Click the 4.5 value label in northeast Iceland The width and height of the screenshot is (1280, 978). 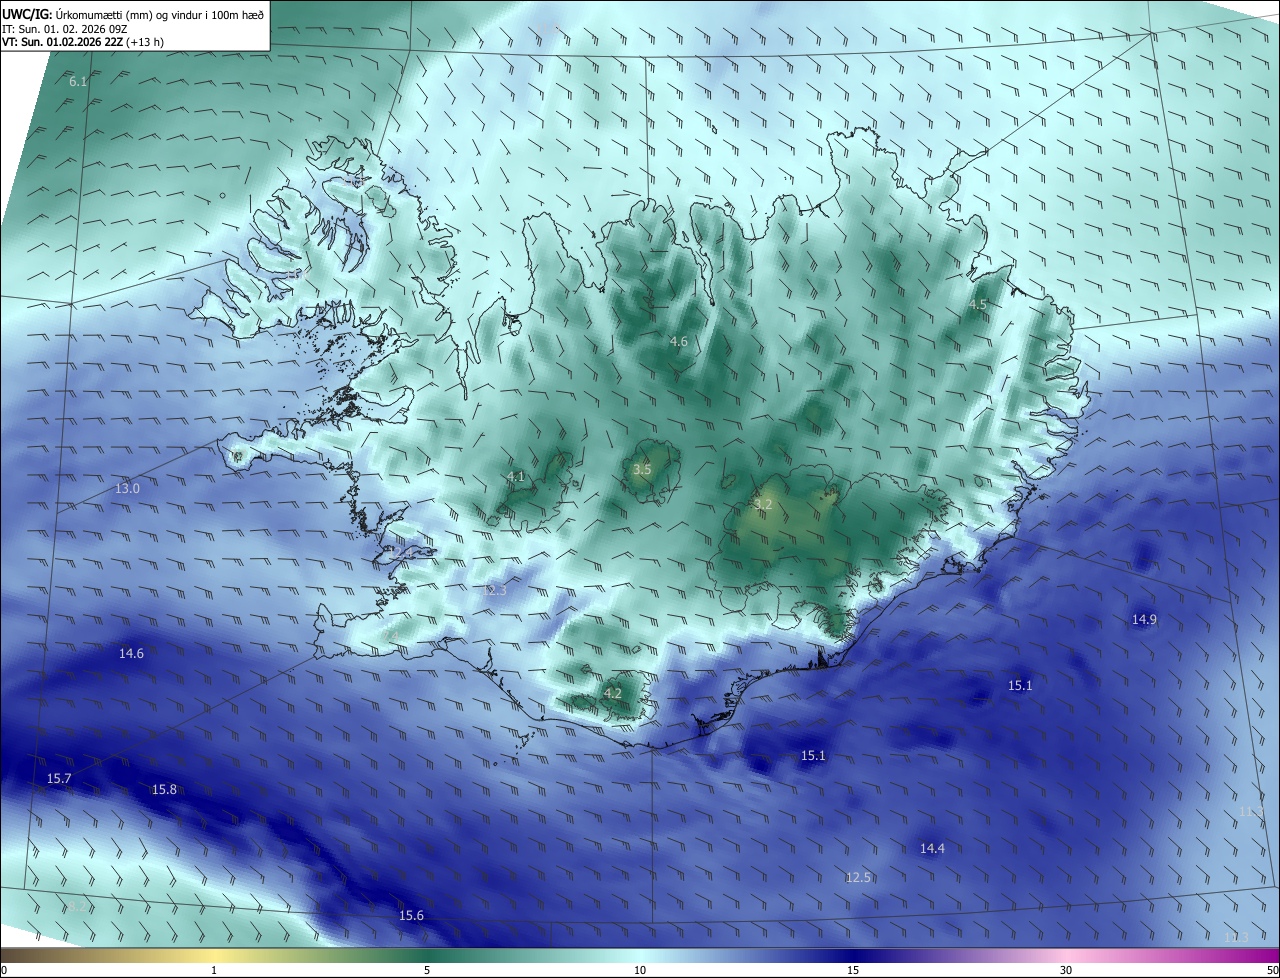pyautogui.click(x=978, y=304)
